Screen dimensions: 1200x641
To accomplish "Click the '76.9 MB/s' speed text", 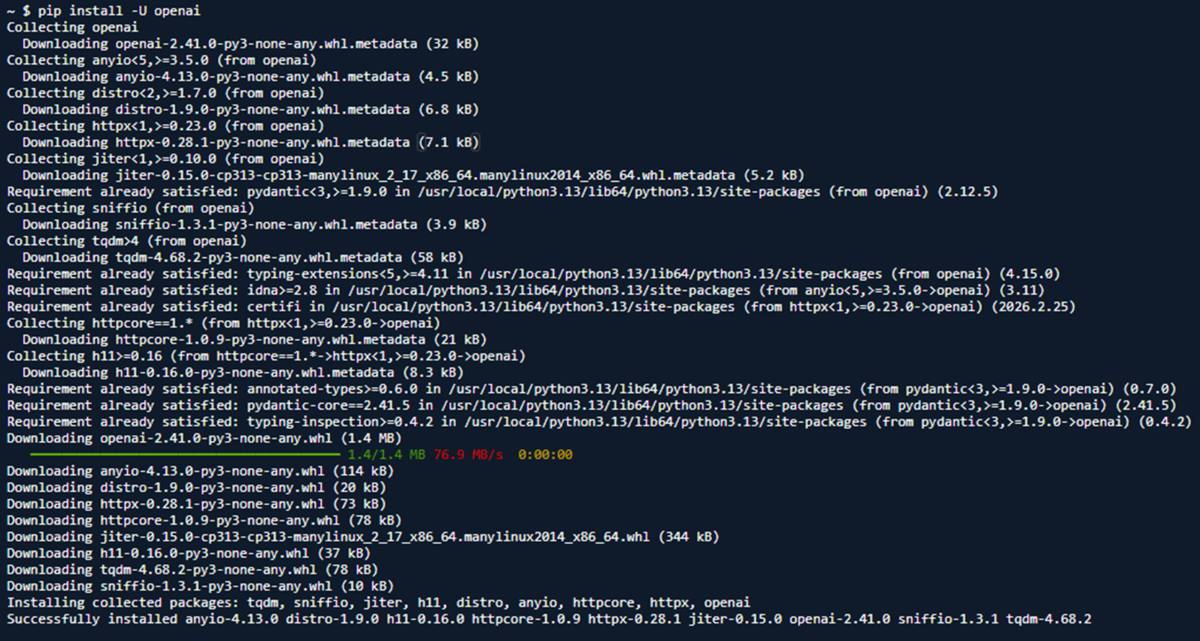I will (x=470, y=454).
